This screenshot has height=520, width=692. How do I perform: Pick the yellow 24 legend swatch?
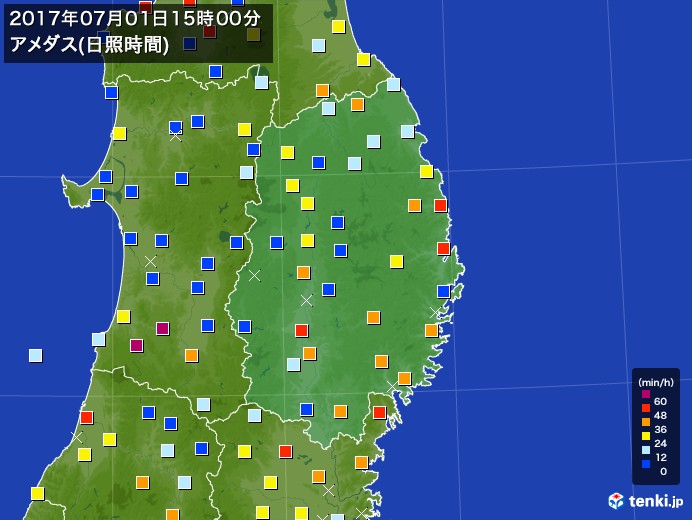click(x=646, y=437)
